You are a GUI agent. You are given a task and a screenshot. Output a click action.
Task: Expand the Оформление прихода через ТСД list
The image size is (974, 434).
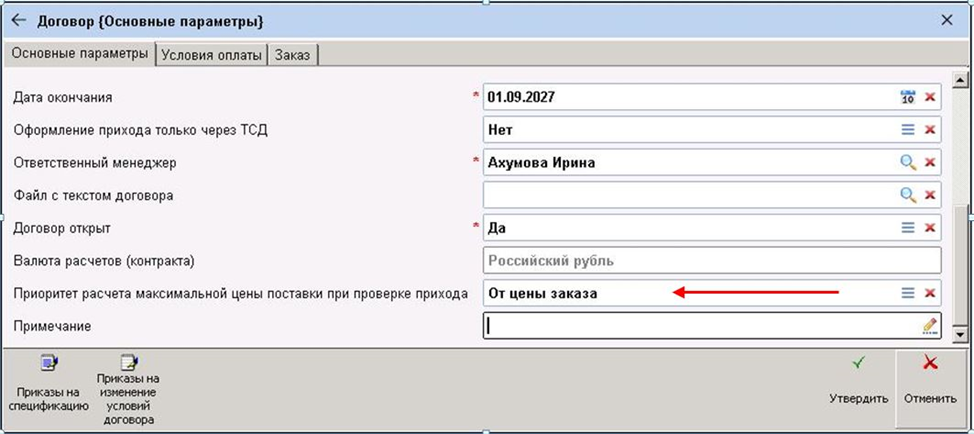tap(908, 130)
